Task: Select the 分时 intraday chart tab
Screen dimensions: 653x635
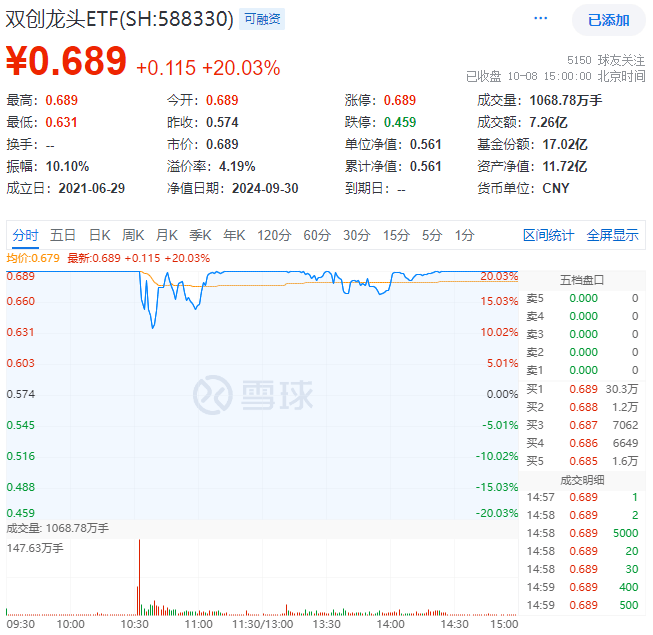Action: 25,235
